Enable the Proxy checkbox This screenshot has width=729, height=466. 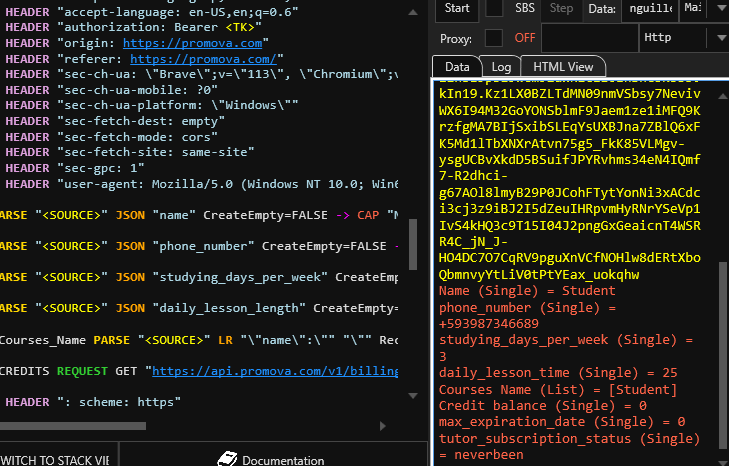(494, 38)
